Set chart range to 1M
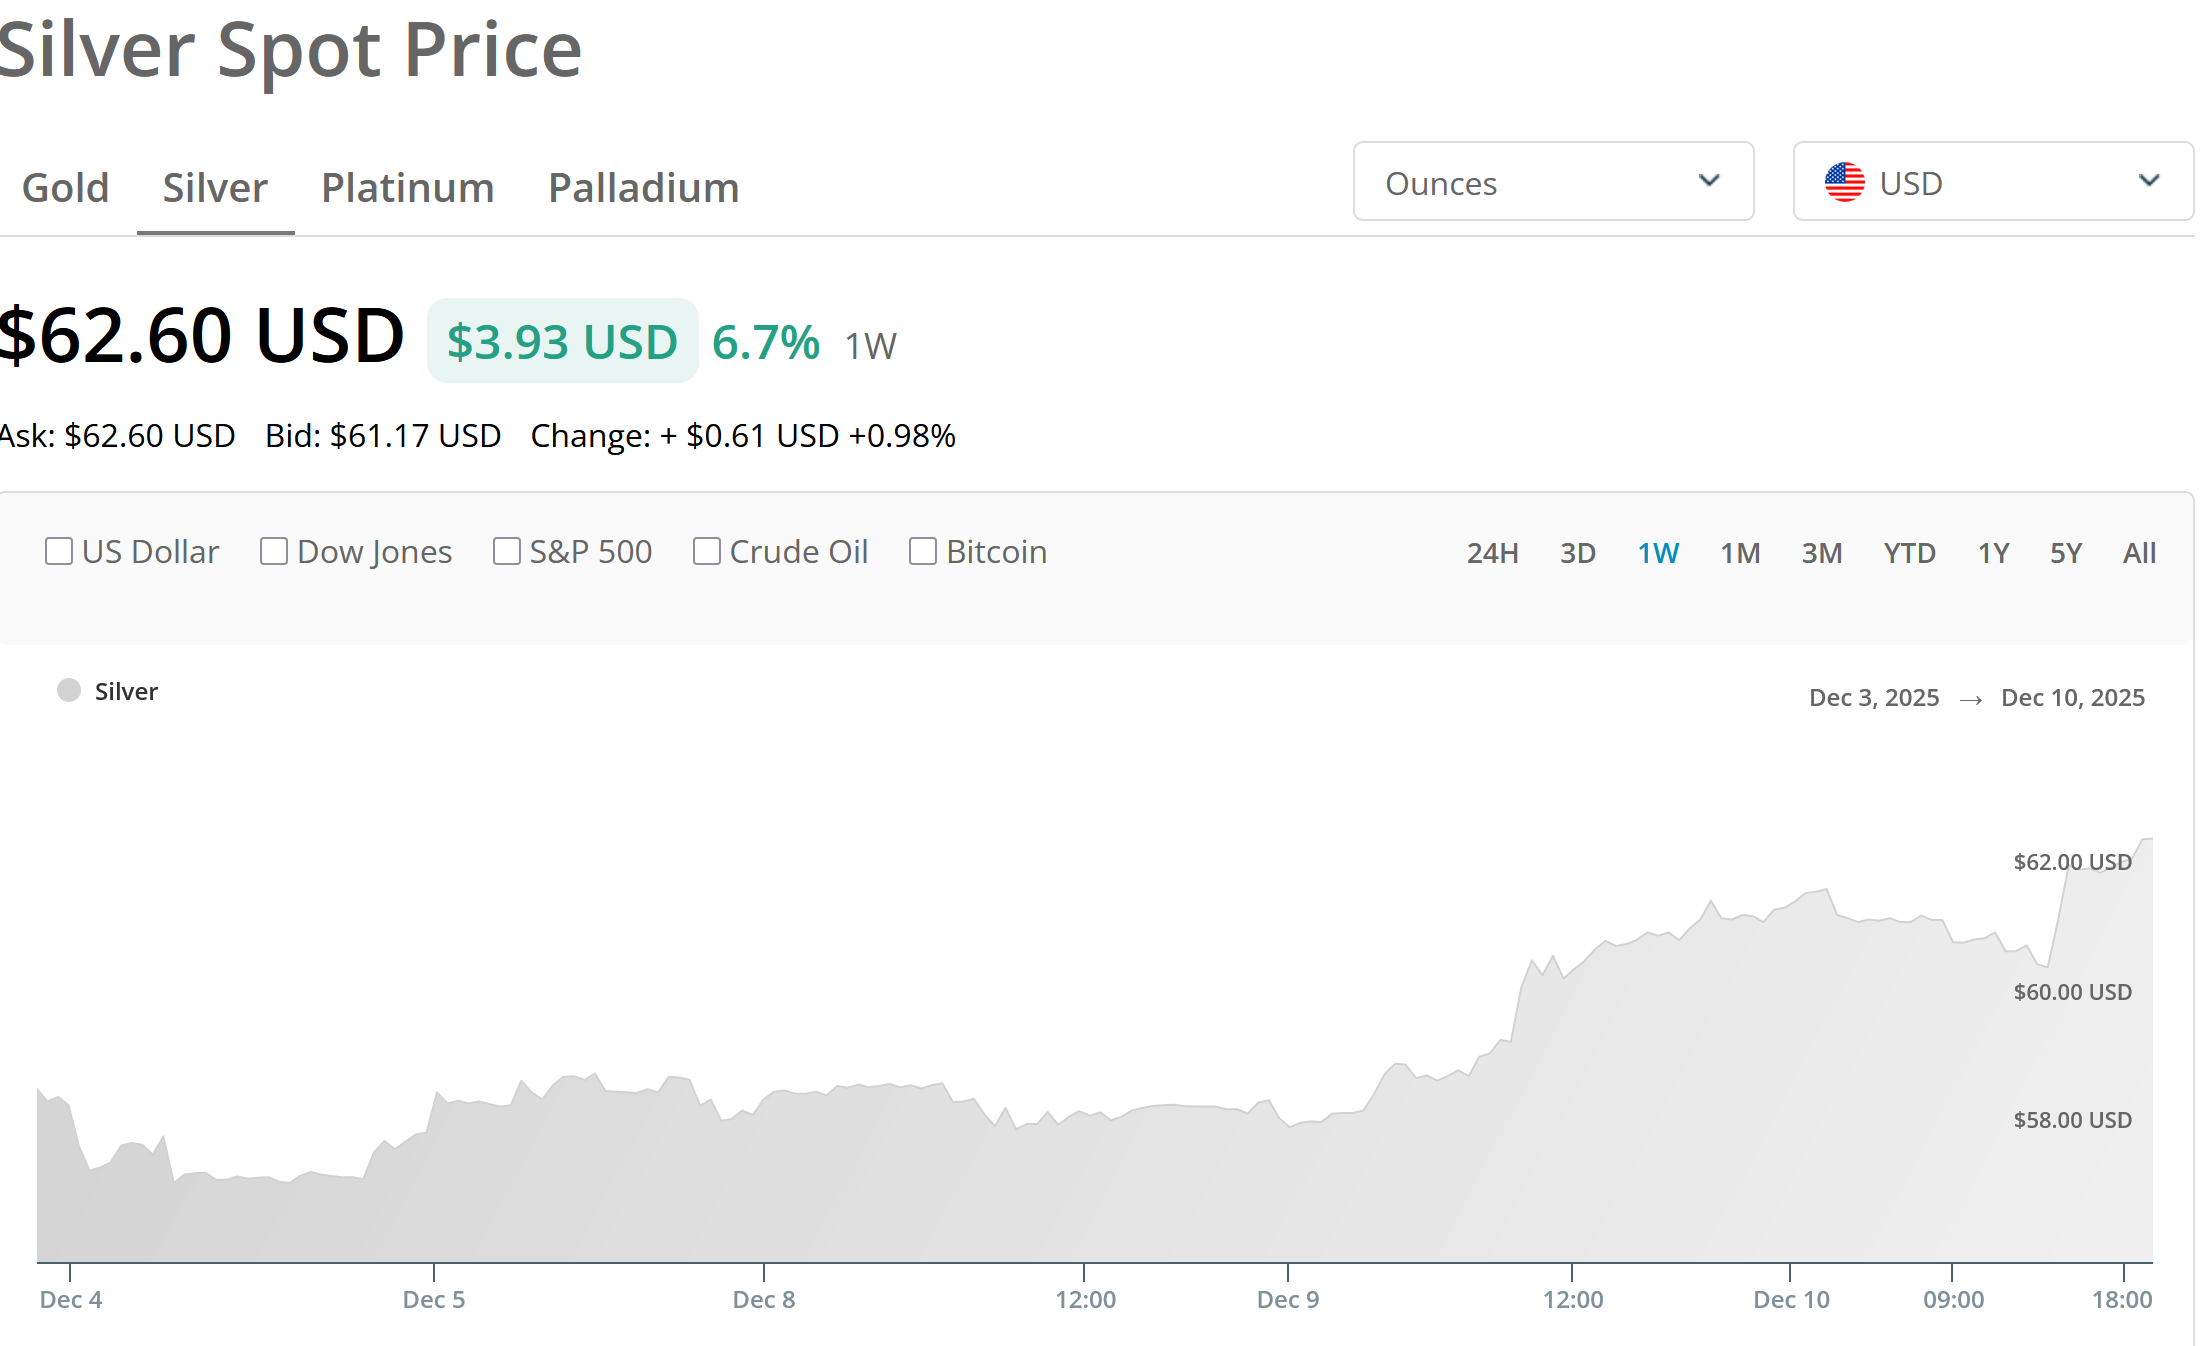The image size is (2200, 1346). tap(1740, 553)
